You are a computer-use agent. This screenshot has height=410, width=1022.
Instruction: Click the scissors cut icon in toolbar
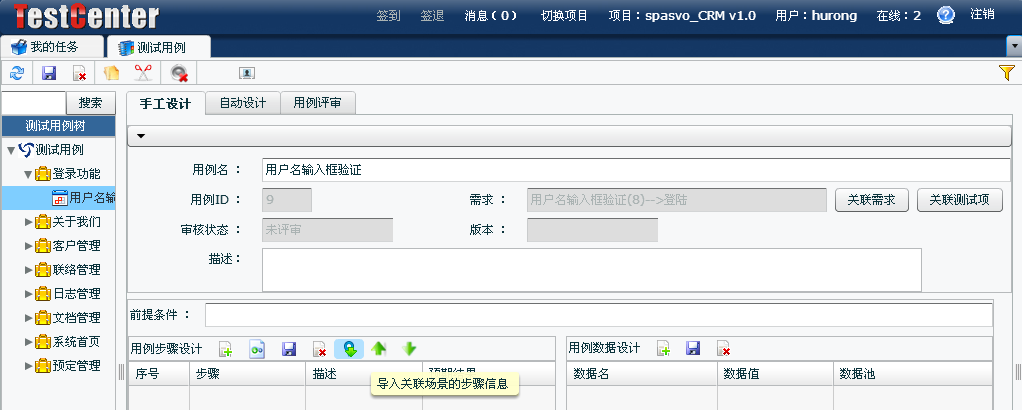(x=143, y=73)
